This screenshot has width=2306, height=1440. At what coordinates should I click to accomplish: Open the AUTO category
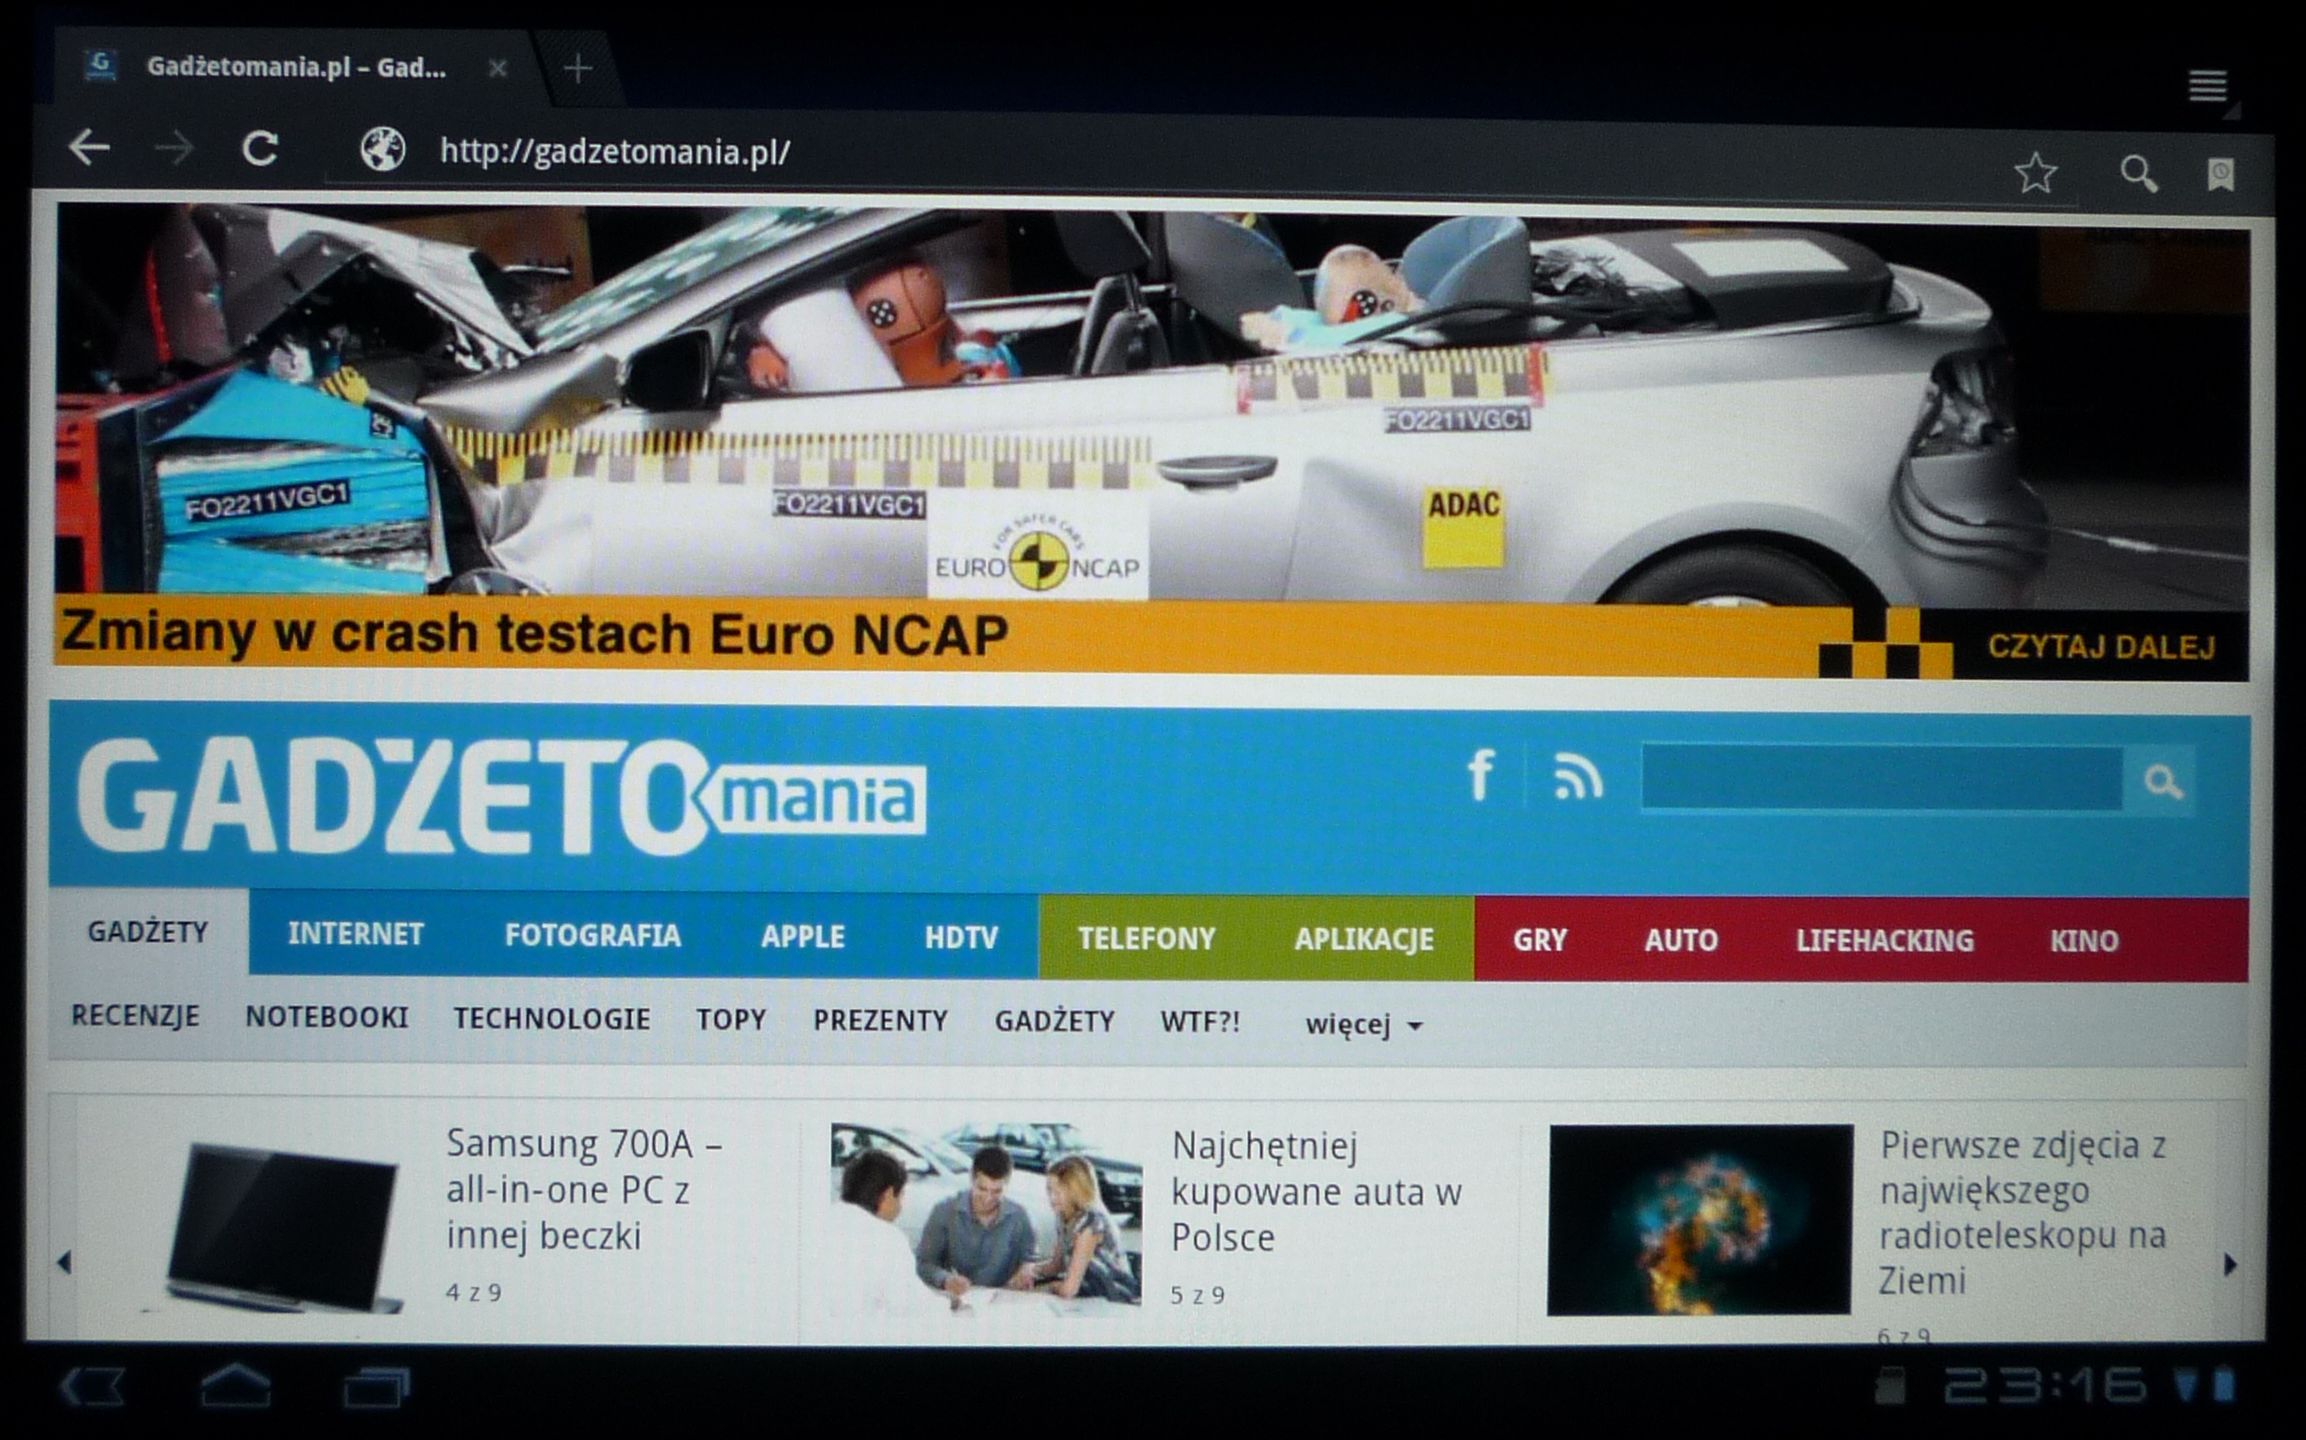[1681, 941]
